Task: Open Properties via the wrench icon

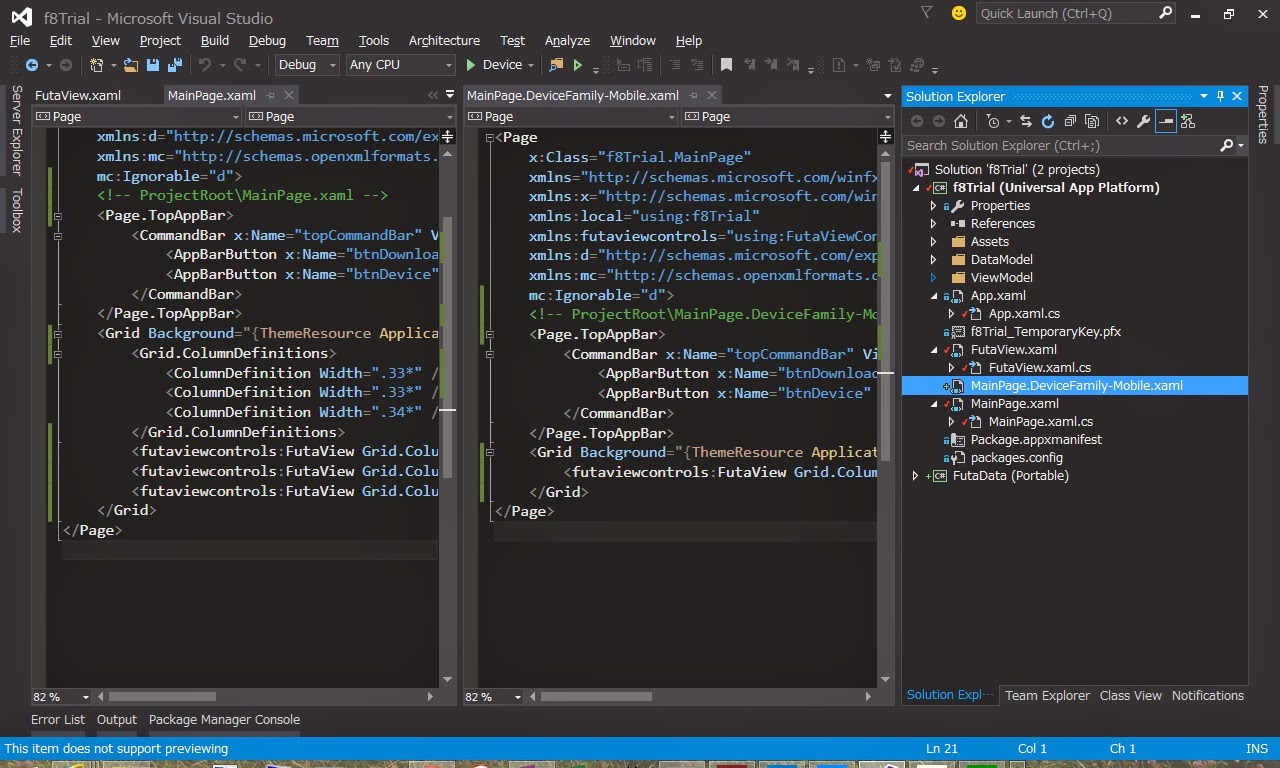Action: 1144,121
